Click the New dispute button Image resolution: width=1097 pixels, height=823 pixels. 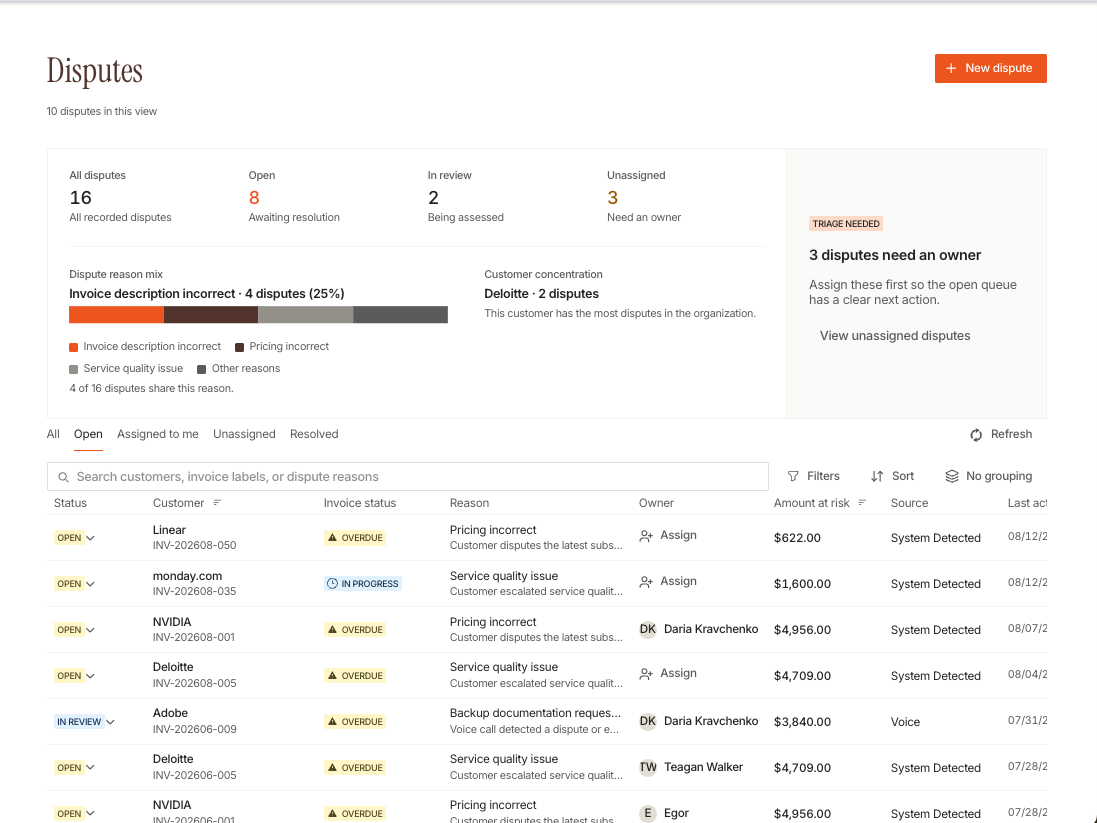[x=990, y=69]
